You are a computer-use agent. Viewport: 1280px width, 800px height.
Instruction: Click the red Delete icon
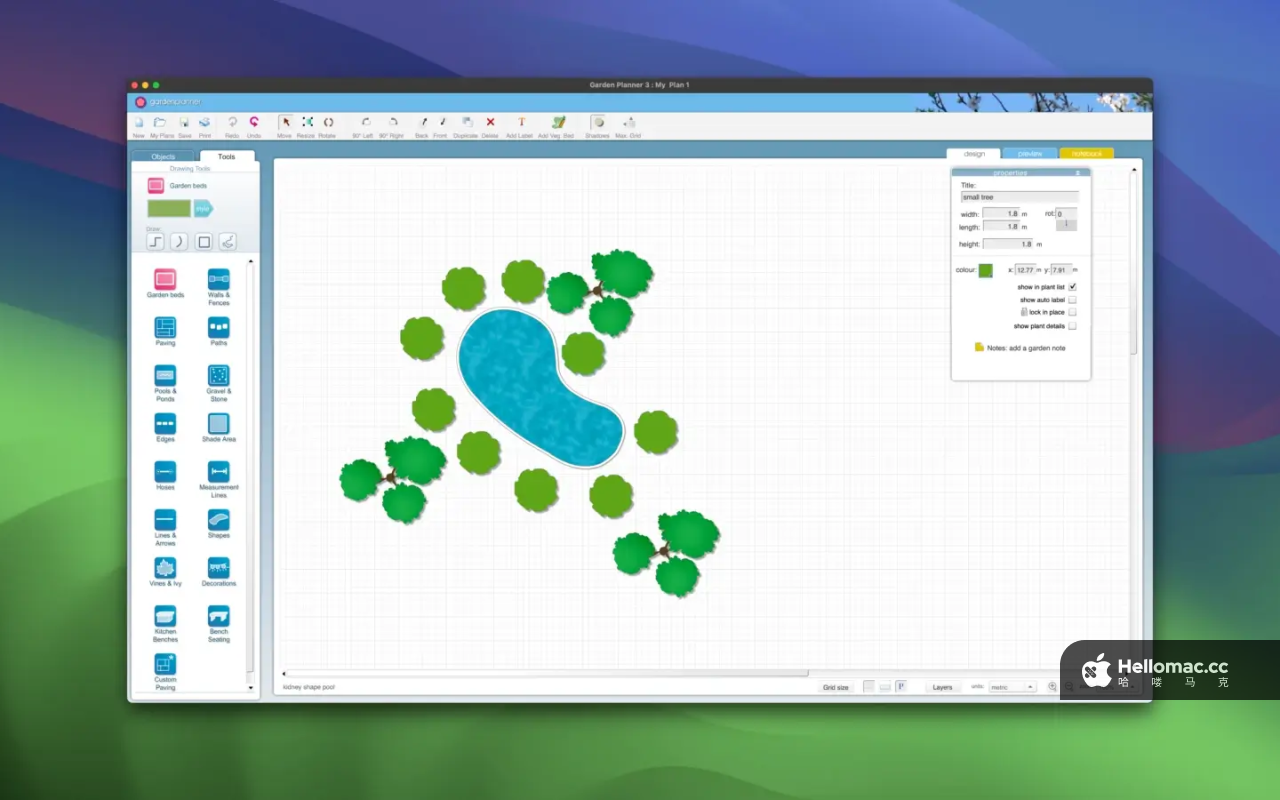coord(490,123)
